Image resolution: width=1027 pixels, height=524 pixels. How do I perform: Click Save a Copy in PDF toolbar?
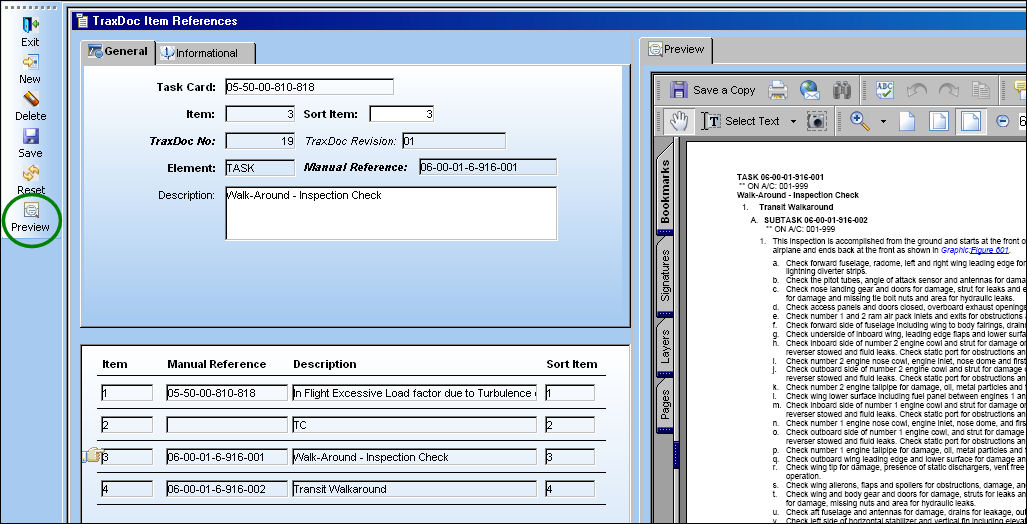(x=713, y=90)
